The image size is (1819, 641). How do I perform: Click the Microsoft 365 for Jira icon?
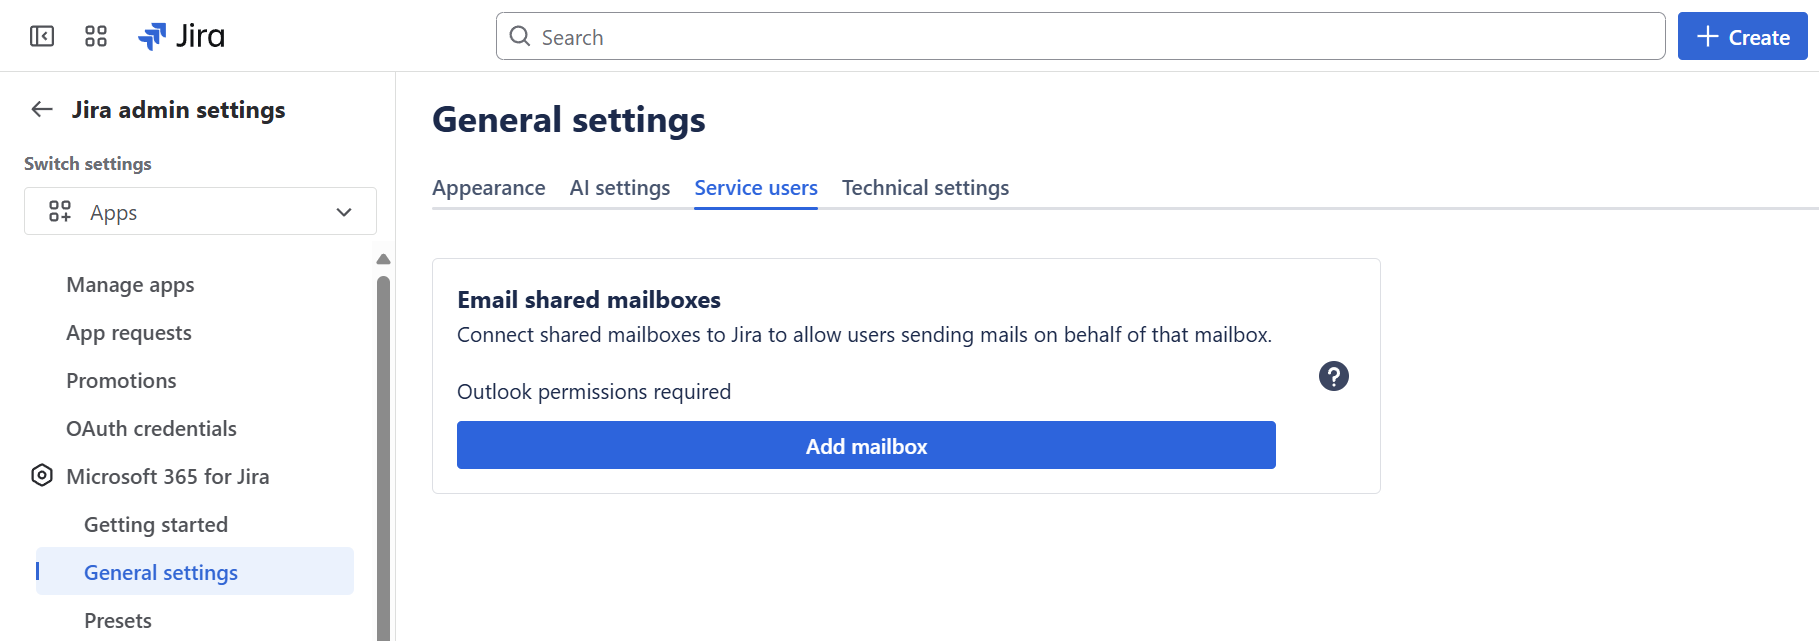[x=42, y=476]
